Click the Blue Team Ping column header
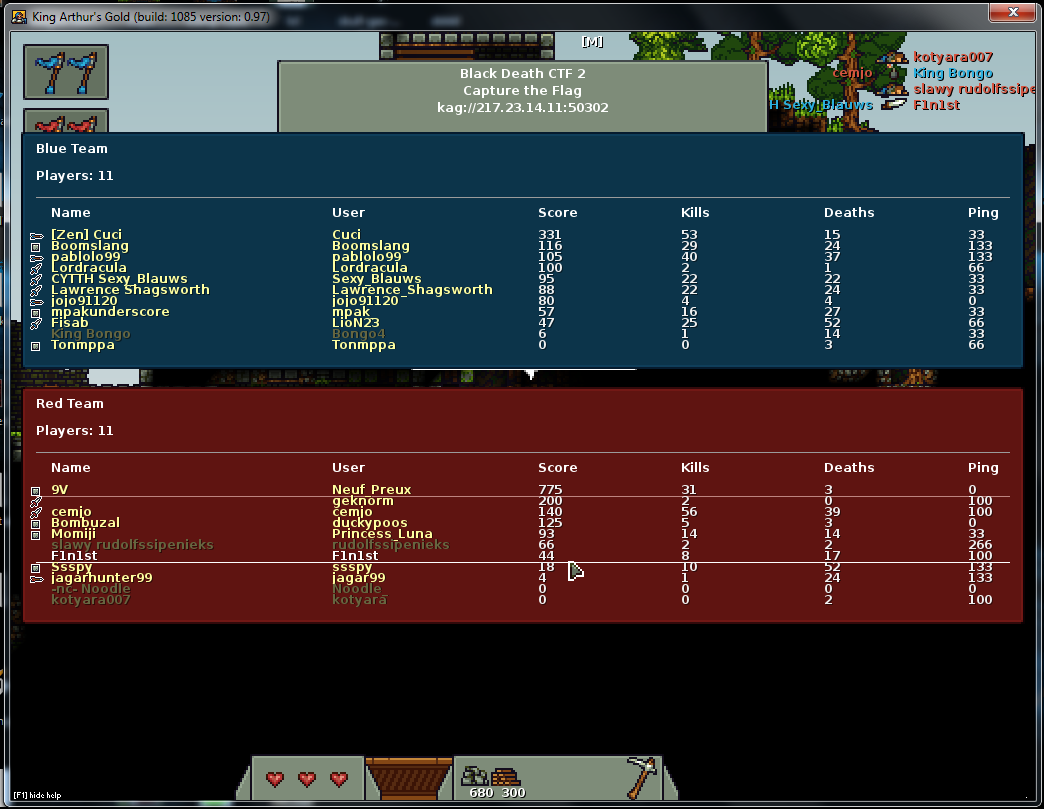 click(x=983, y=212)
